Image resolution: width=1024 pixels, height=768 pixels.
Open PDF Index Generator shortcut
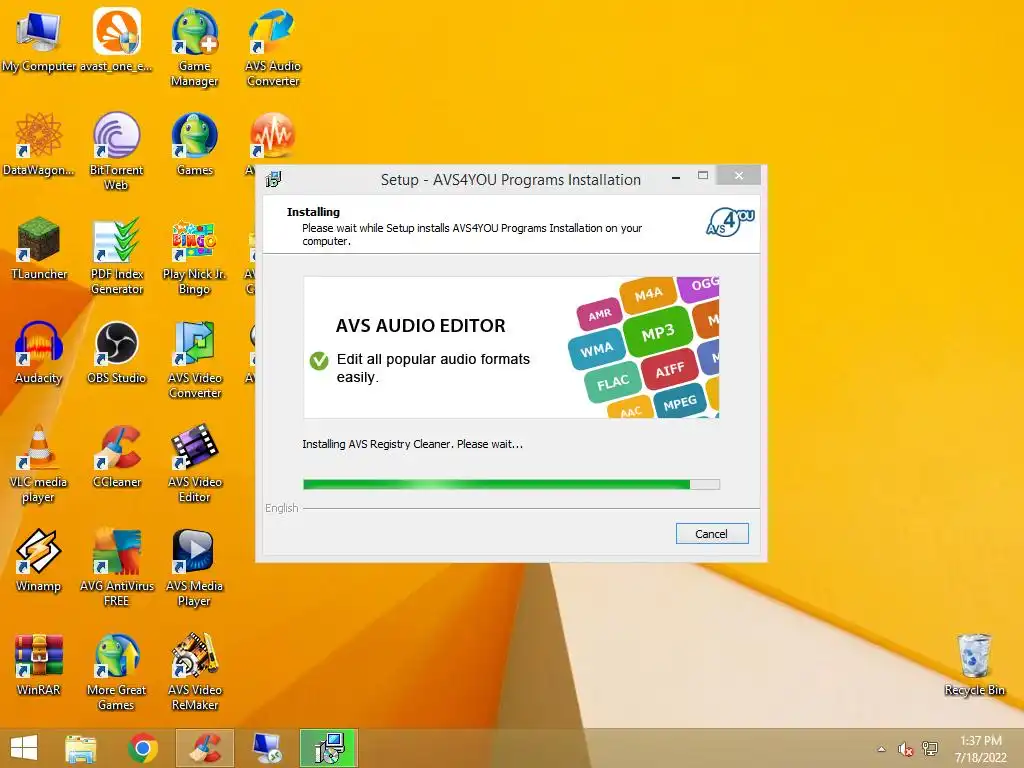coord(116,255)
